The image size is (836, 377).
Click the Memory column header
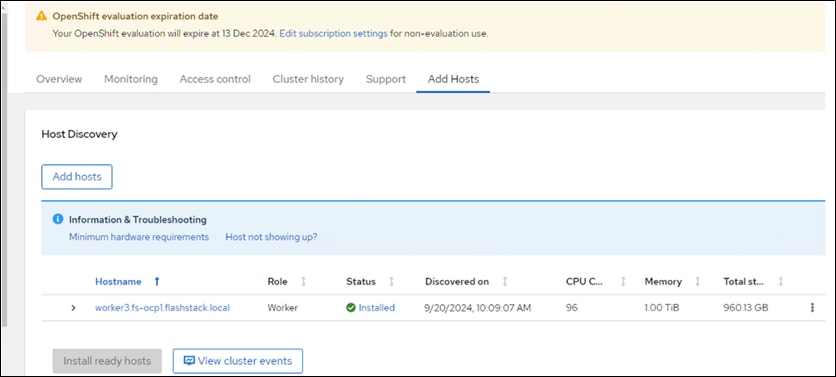coord(663,282)
